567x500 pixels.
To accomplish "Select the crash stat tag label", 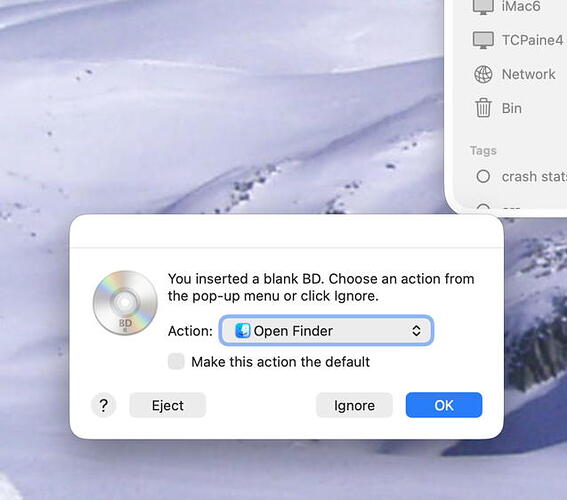I will 534,177.
